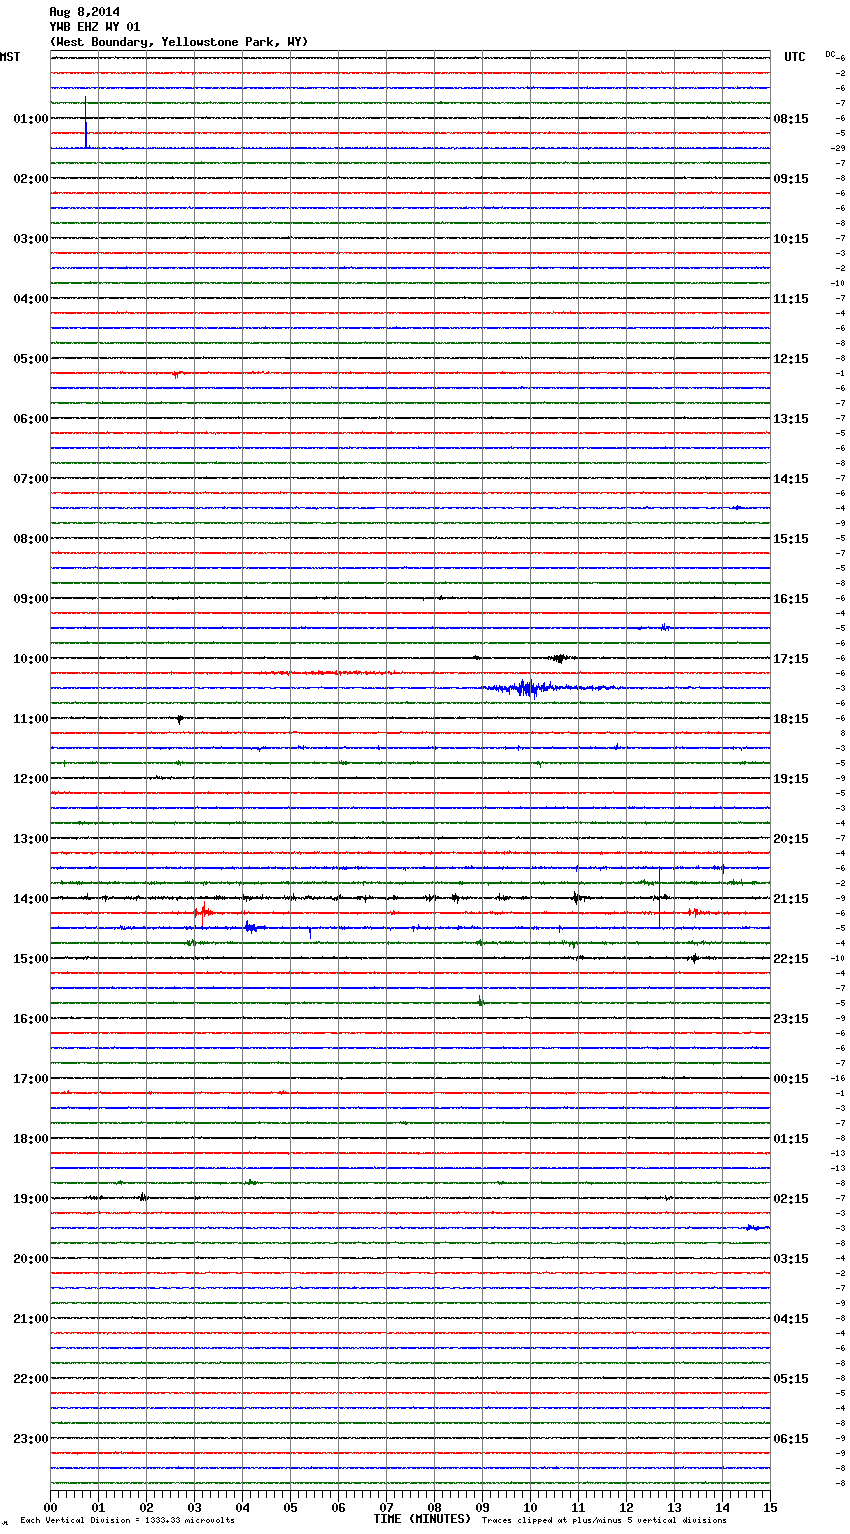Pick the 07:00 MST time label
850x1534 pixels.
click(x=30, y=479)
